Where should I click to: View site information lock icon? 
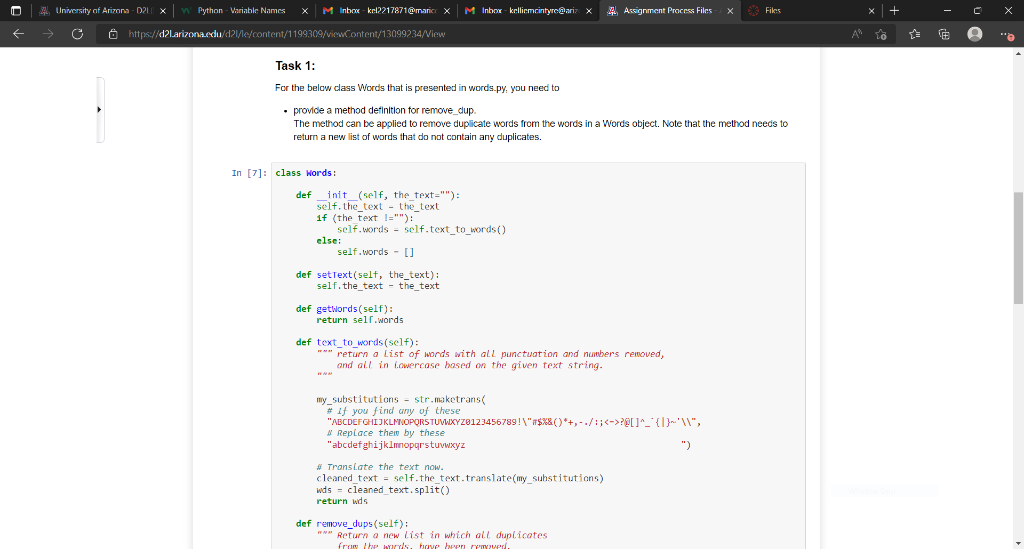click(113, 34)
